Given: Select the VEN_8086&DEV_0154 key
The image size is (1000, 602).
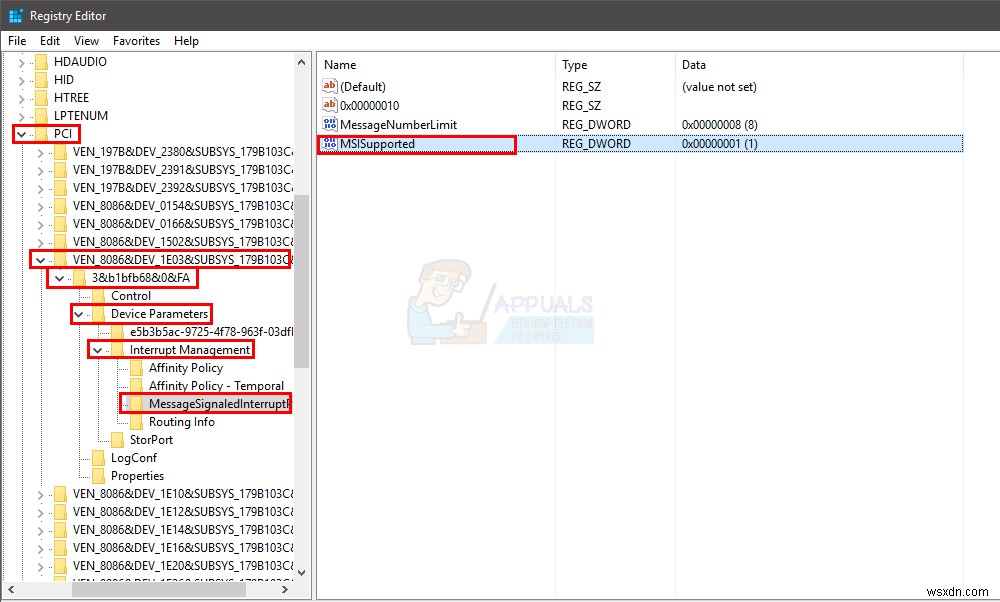Looking at the screenshot, I should click(182, 205).
